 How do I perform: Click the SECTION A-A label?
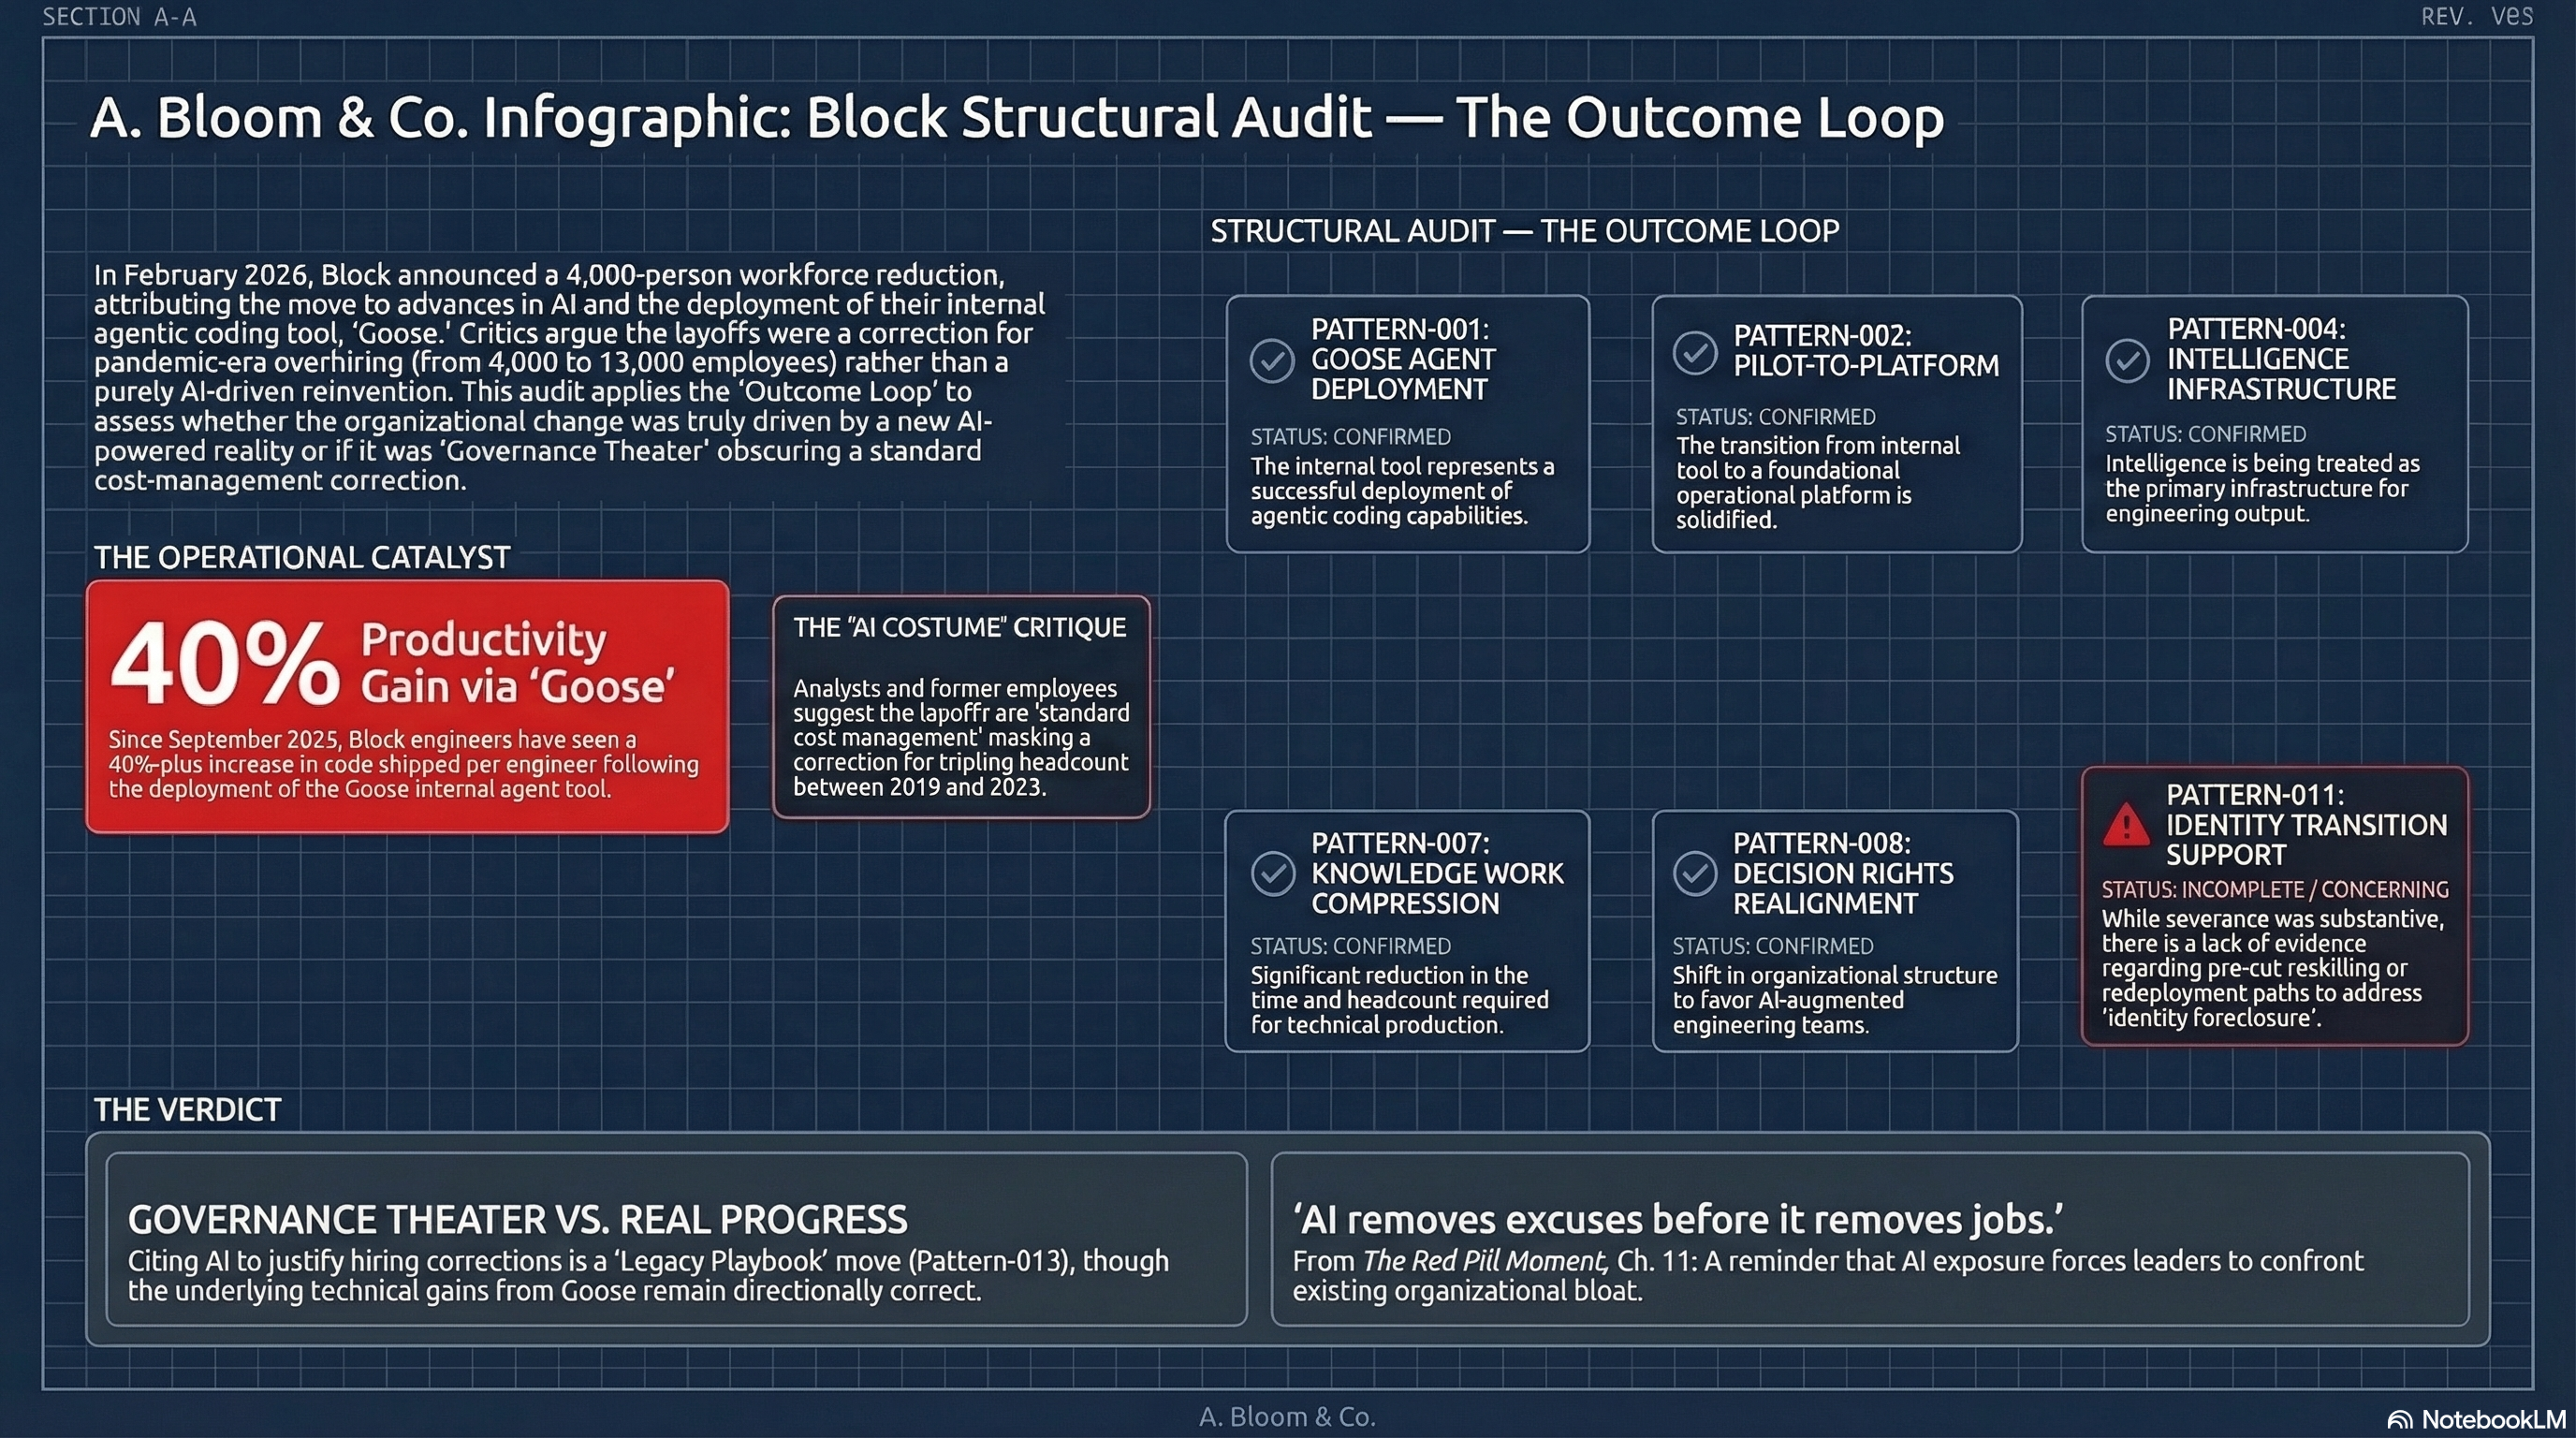tap(119, 17)
